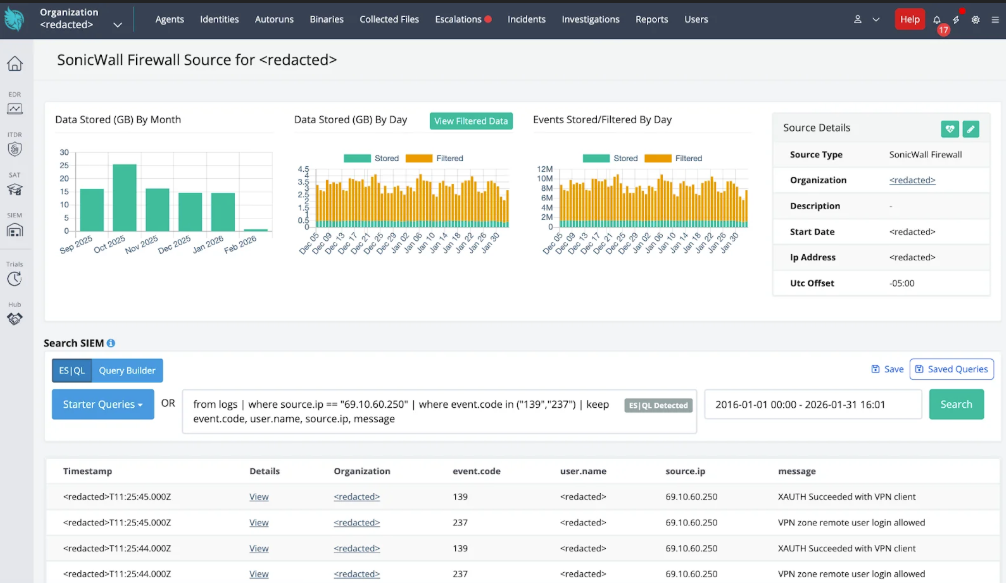Open the ITDR shield icon
The width and height of the screenshot is (1006, 583).
pos(15,148)
